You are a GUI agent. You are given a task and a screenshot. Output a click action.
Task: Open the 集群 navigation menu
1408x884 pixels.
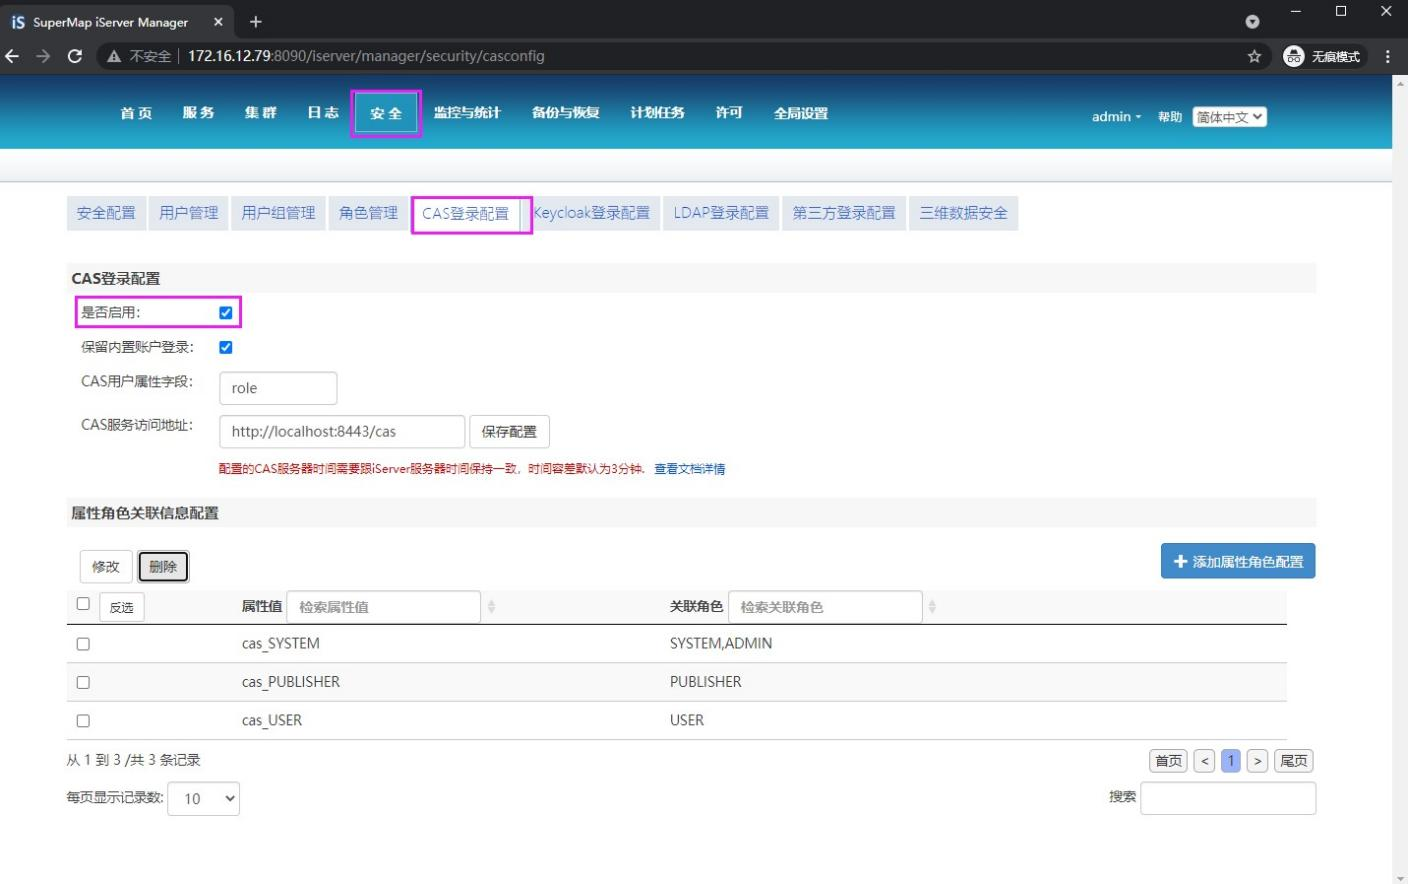(260, 113)
